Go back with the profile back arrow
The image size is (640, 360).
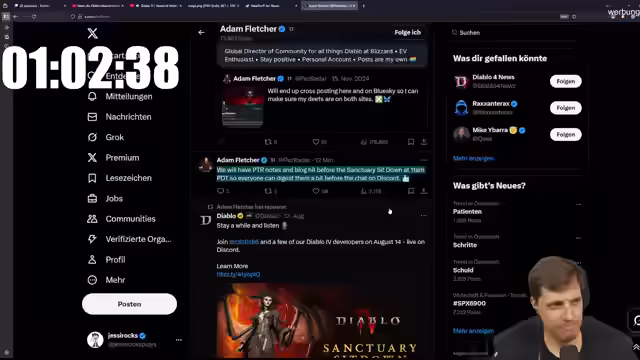pos(201,32)
